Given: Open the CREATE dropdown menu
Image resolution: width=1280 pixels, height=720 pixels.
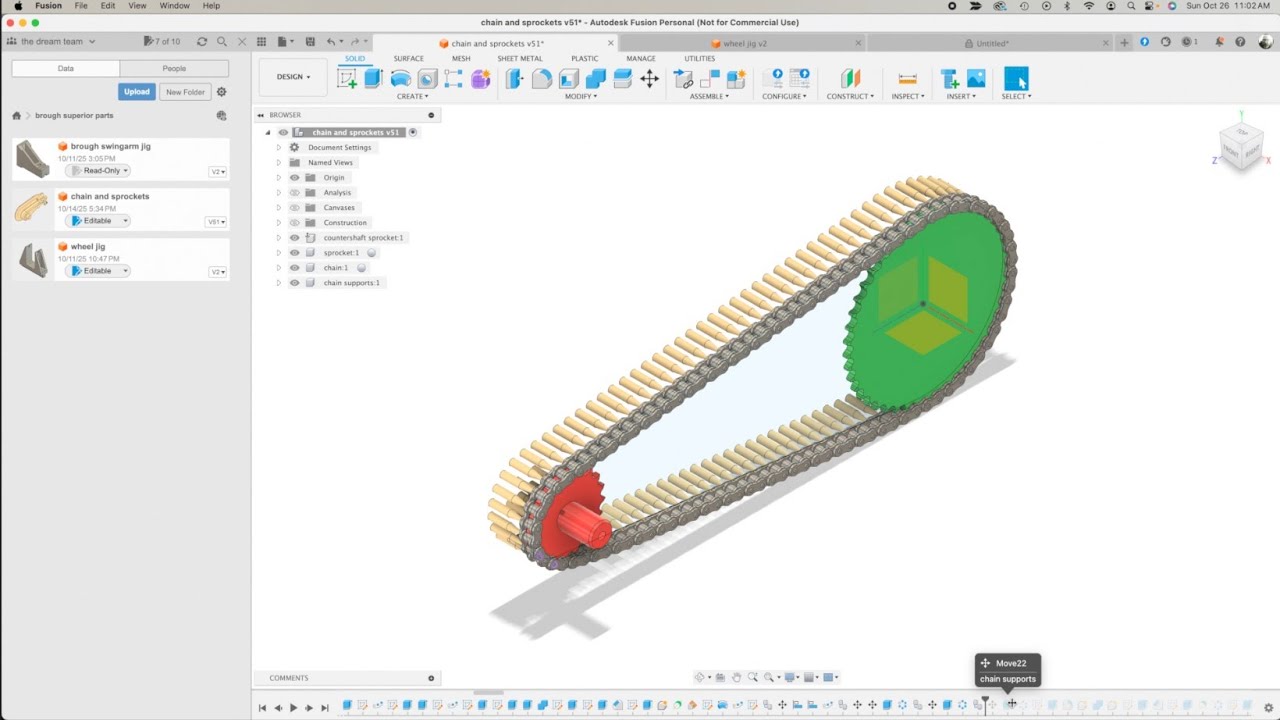Looking at the screenshot, I should click(x=412, y=96).
